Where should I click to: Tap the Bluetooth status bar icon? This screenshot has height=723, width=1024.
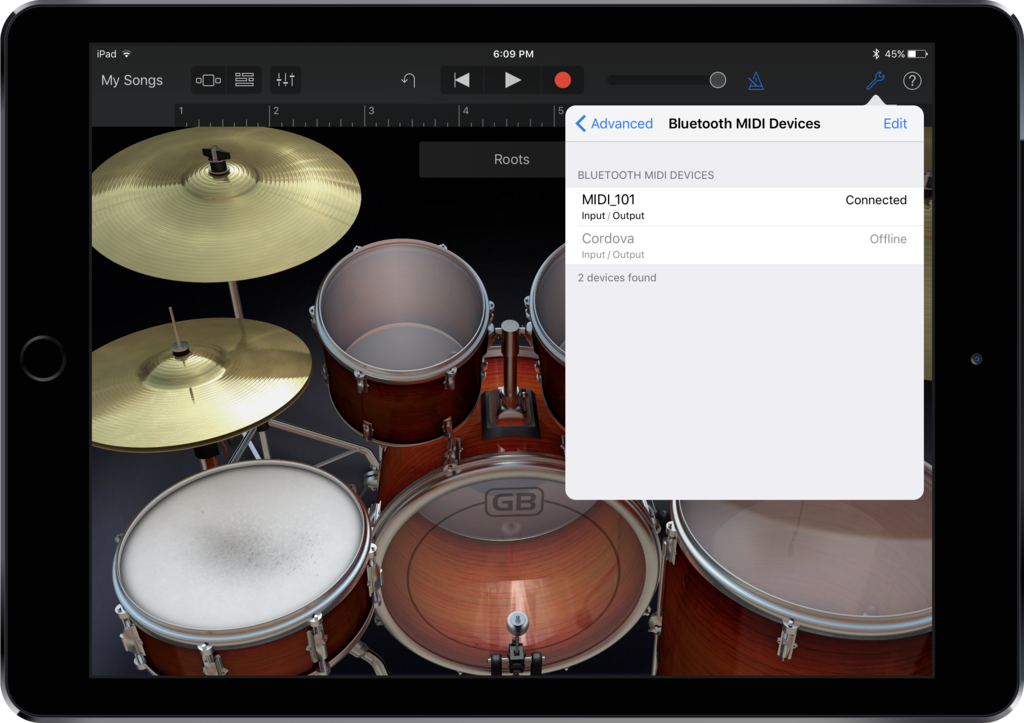[876, 54]
